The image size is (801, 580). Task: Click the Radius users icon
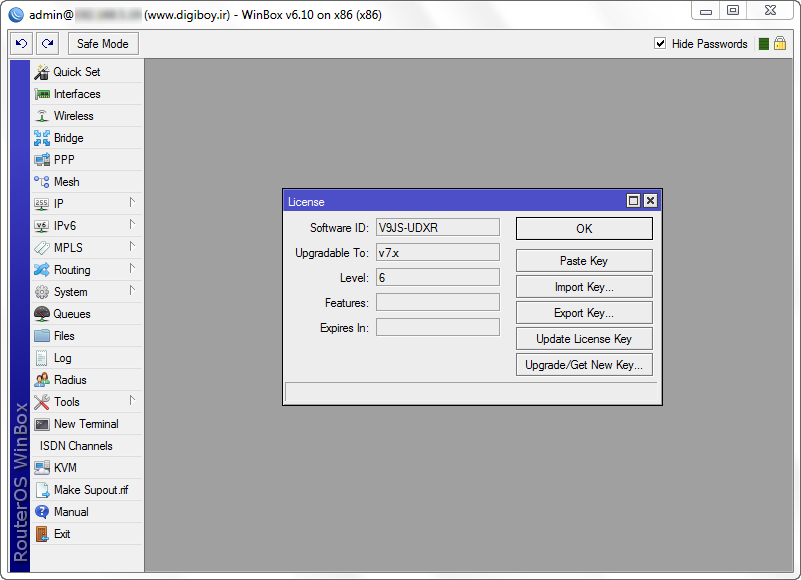[42, 380]
